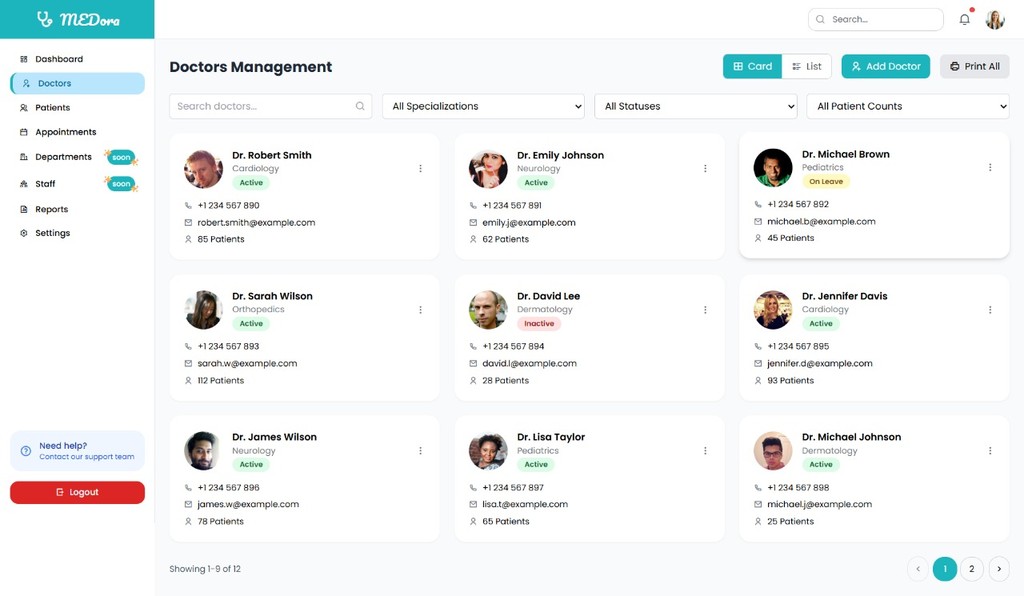Open the notification bell
1024x596 pixels.
click(x=965, y=20)
